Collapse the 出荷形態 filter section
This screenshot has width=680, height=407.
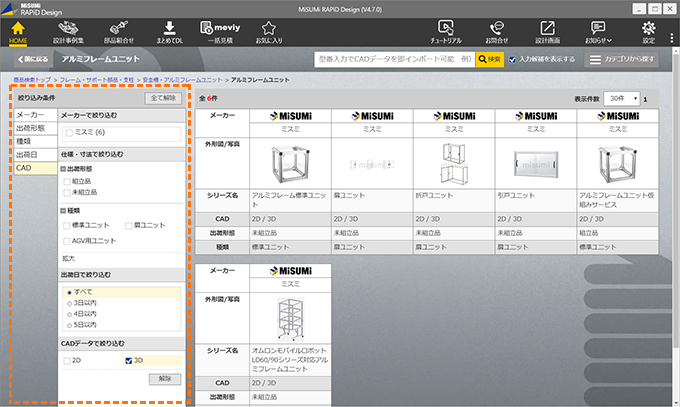click(62, 169)
